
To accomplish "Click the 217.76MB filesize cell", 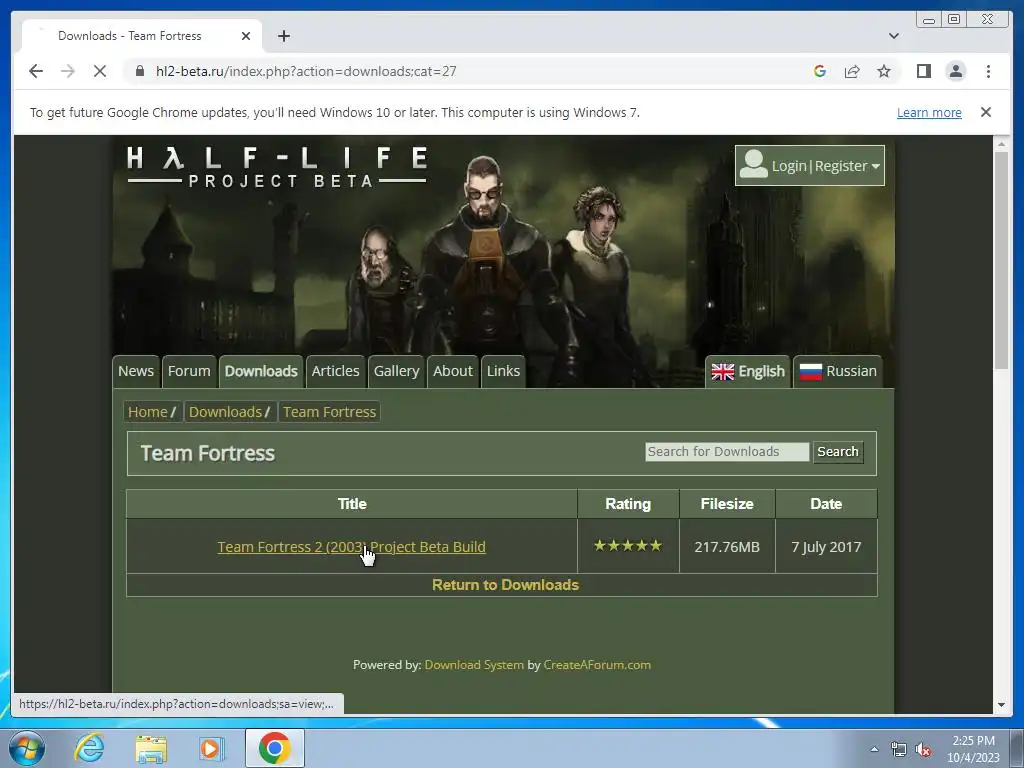I will pyautogui.click(x=727, y=547).
